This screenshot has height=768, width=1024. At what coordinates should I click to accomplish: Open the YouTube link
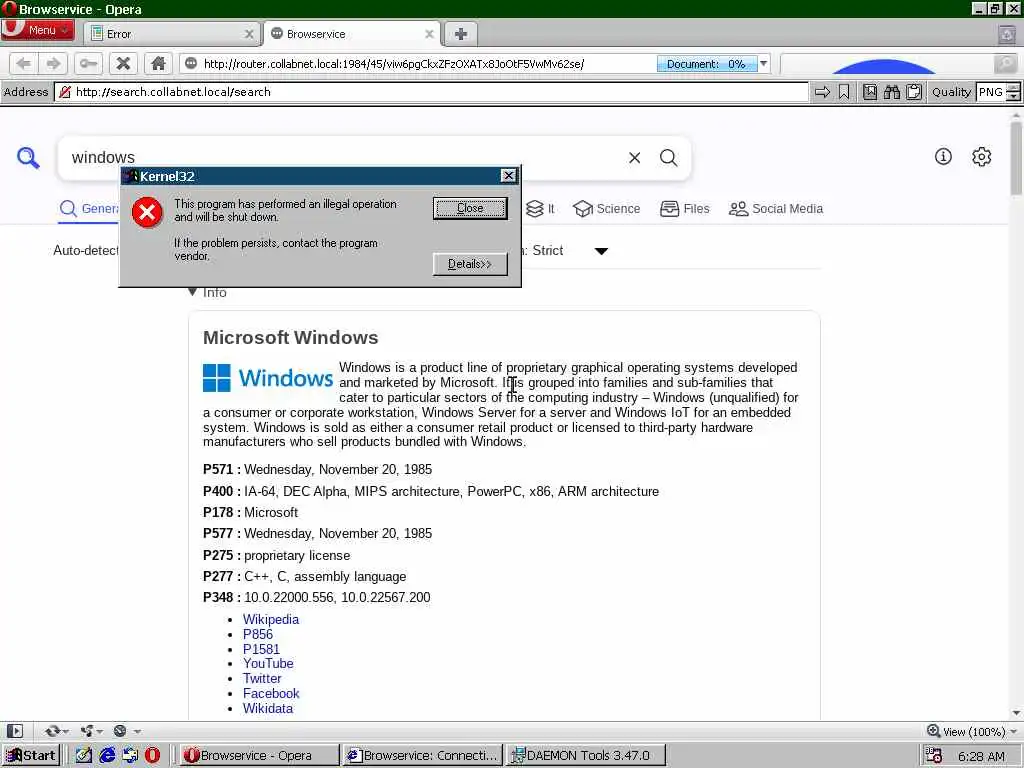[268, 664]
